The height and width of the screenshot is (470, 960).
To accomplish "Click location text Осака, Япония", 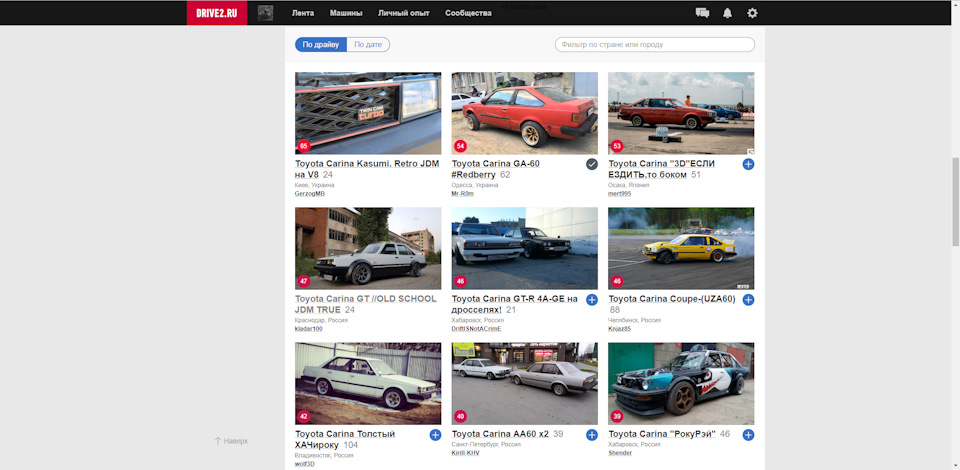I will coord(629,185).
